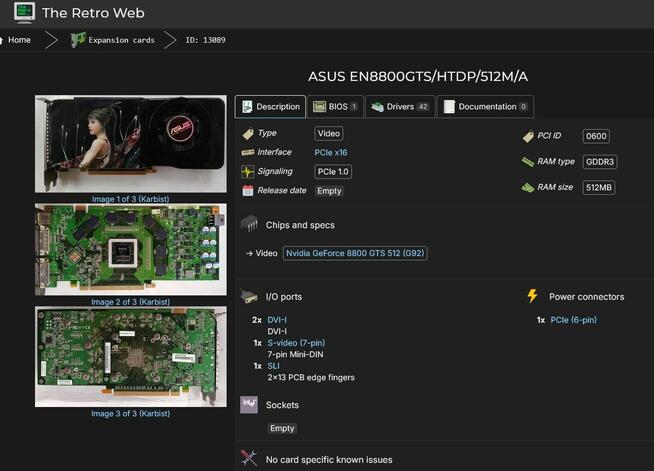Screen dimensions: 654x471
Task: Click No card specific known issues text
Action: click(329, 460)
